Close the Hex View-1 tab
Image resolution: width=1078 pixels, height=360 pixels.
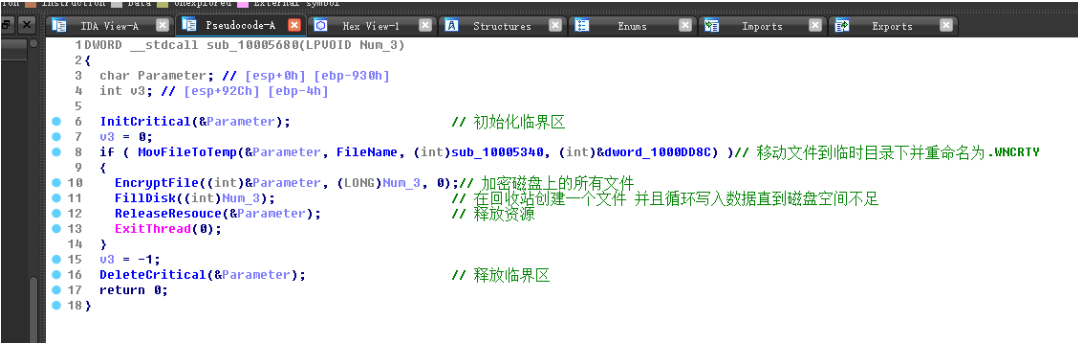pos(426,25)
